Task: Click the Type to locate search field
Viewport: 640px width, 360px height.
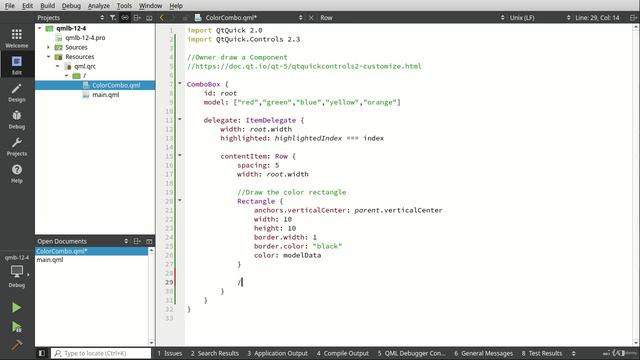Action: coord(101,353)
